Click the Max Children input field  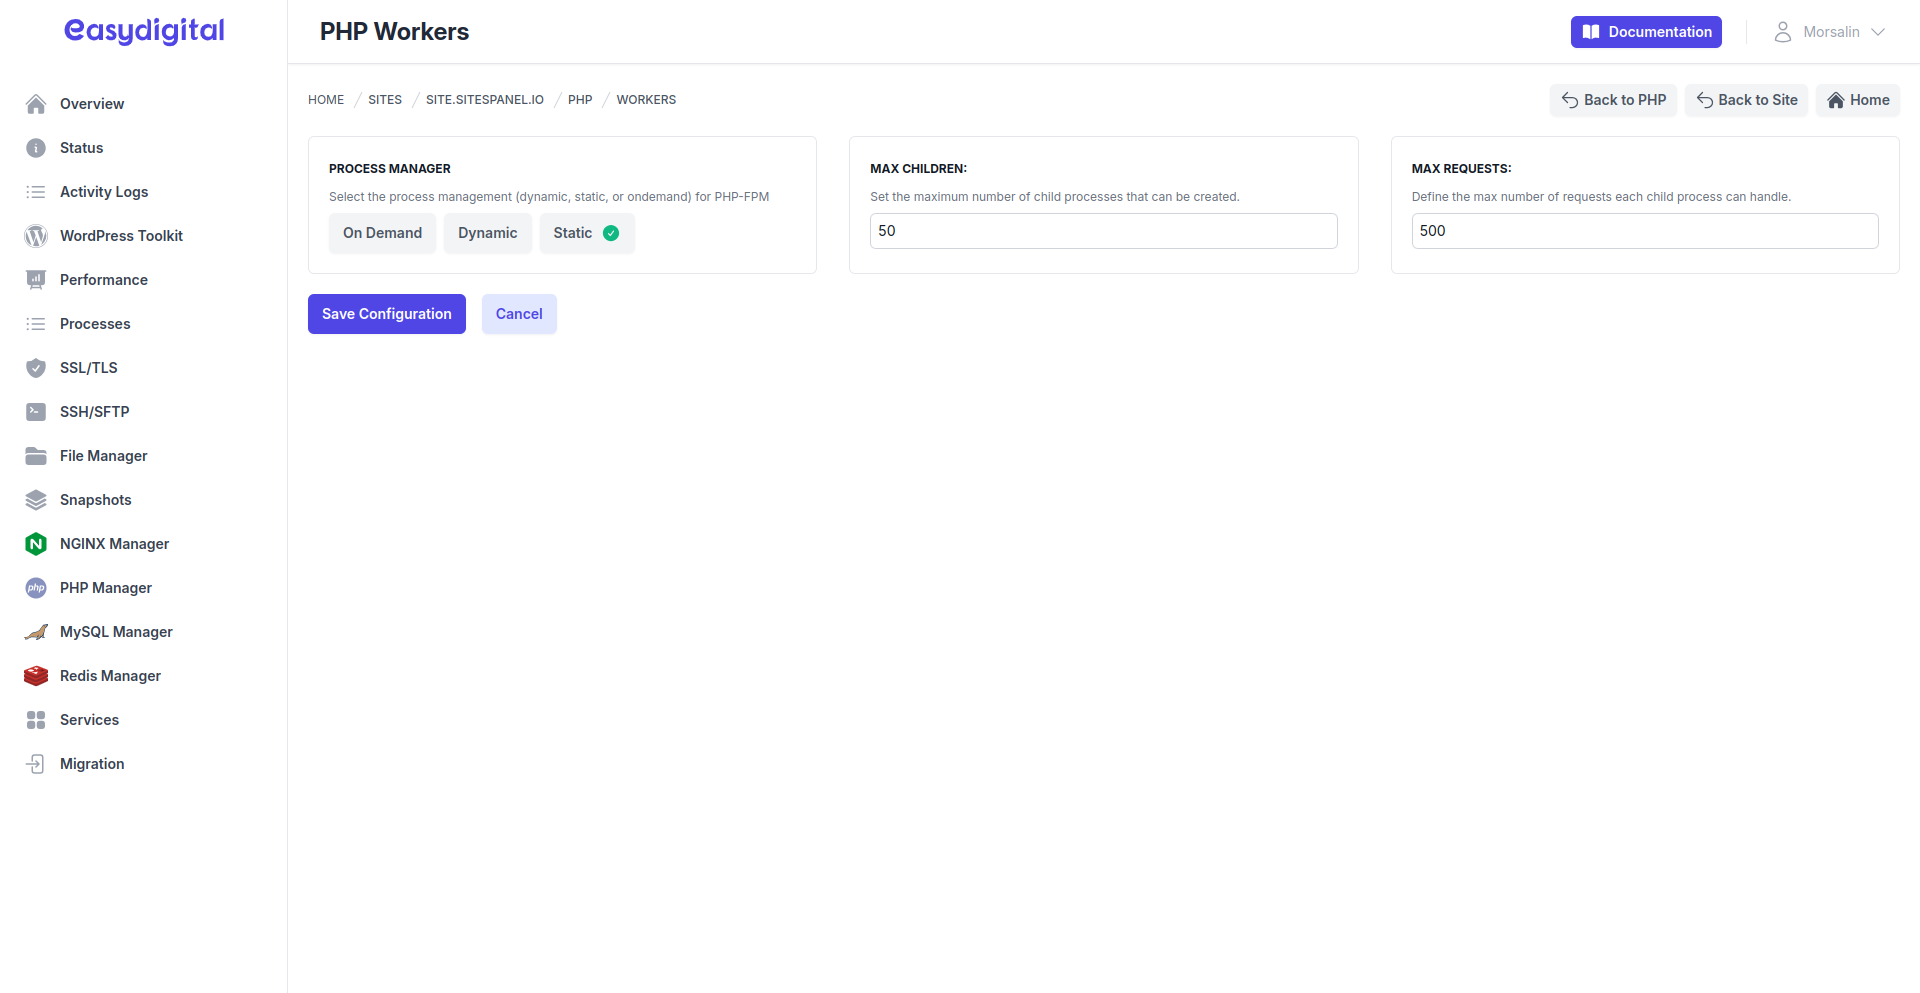pos(1103,231)
